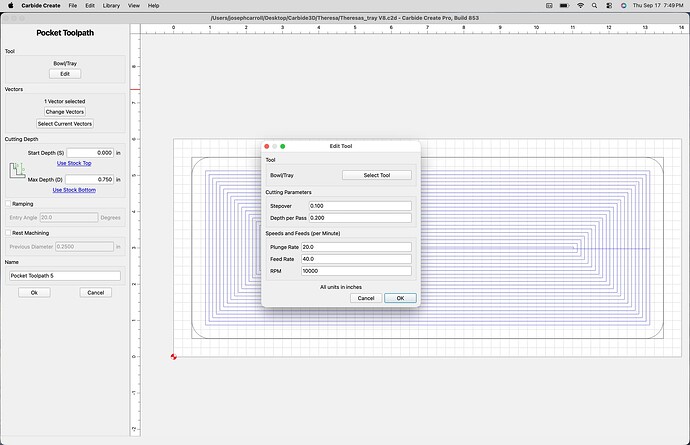Click the Entry Angle field
Image resolution: width=690 pixels, height=445 pixels.
tap(69, 217)
